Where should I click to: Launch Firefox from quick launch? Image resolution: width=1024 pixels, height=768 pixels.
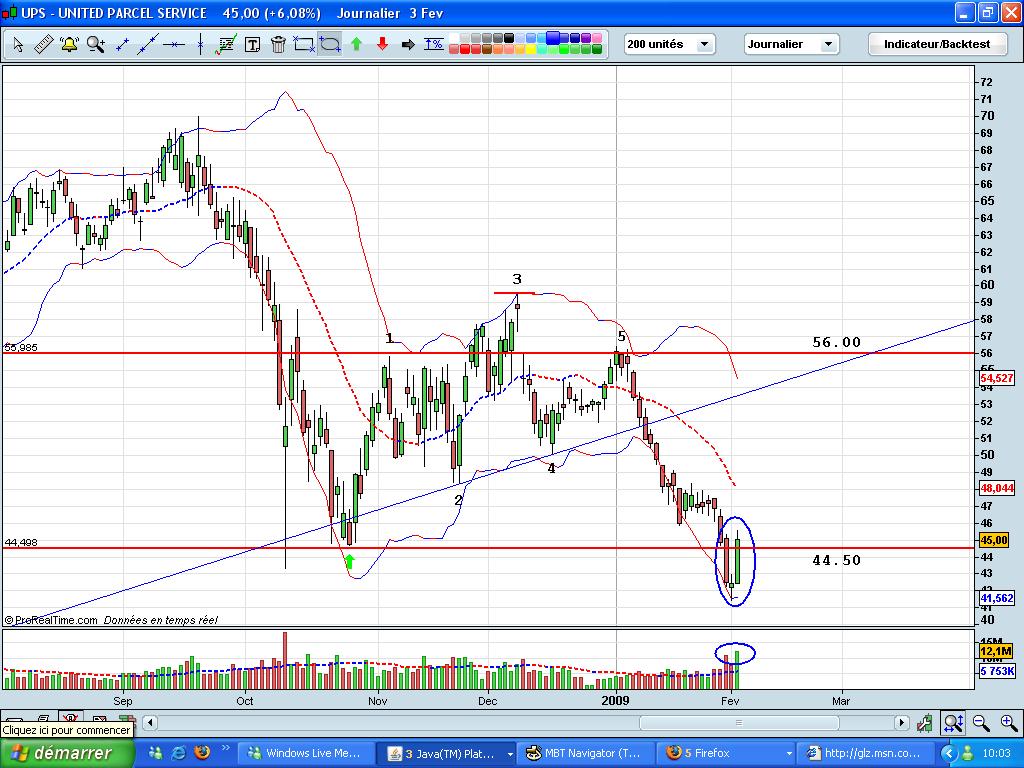tap(202, 753)
